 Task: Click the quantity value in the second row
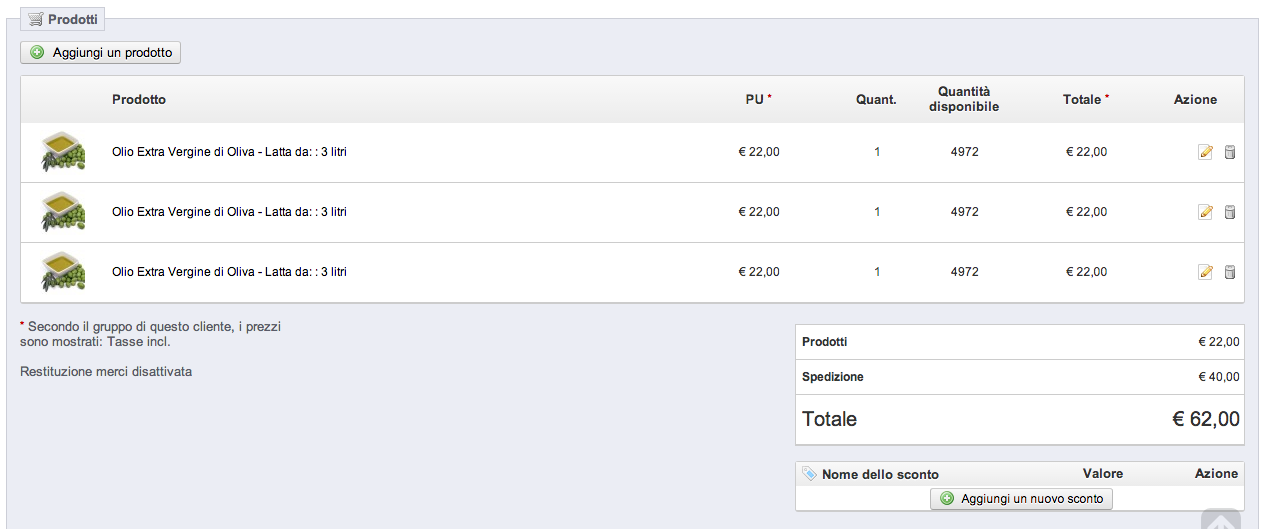(x=877, y=212)
